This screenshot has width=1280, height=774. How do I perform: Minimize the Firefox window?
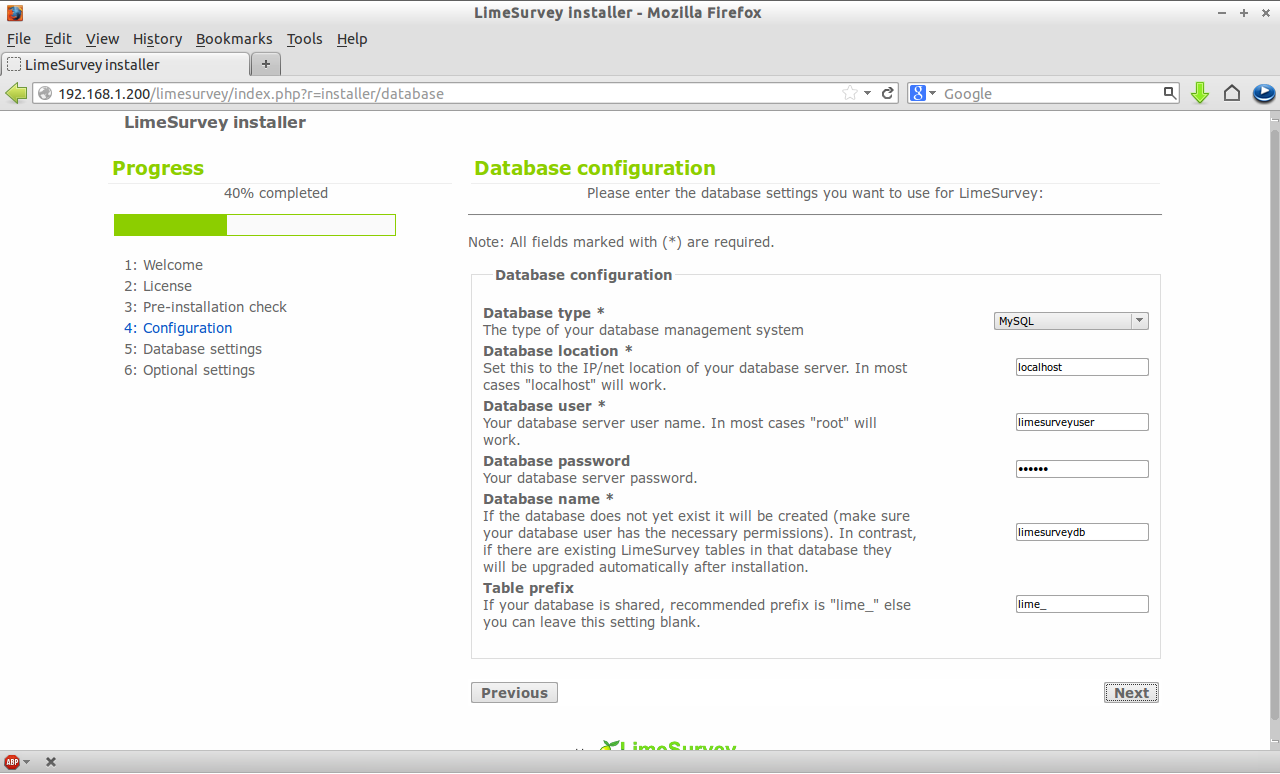(x=1223, y=13)
